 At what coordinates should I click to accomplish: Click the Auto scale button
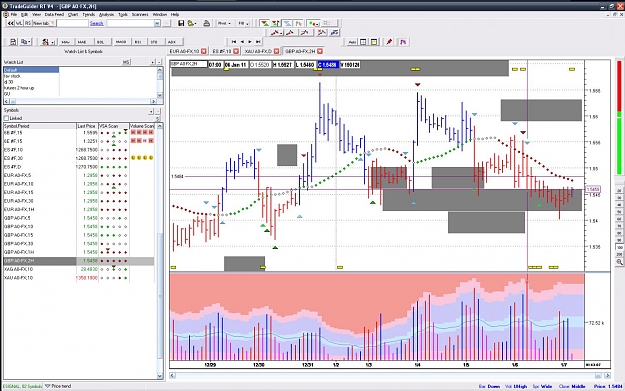tap(352, 42)
